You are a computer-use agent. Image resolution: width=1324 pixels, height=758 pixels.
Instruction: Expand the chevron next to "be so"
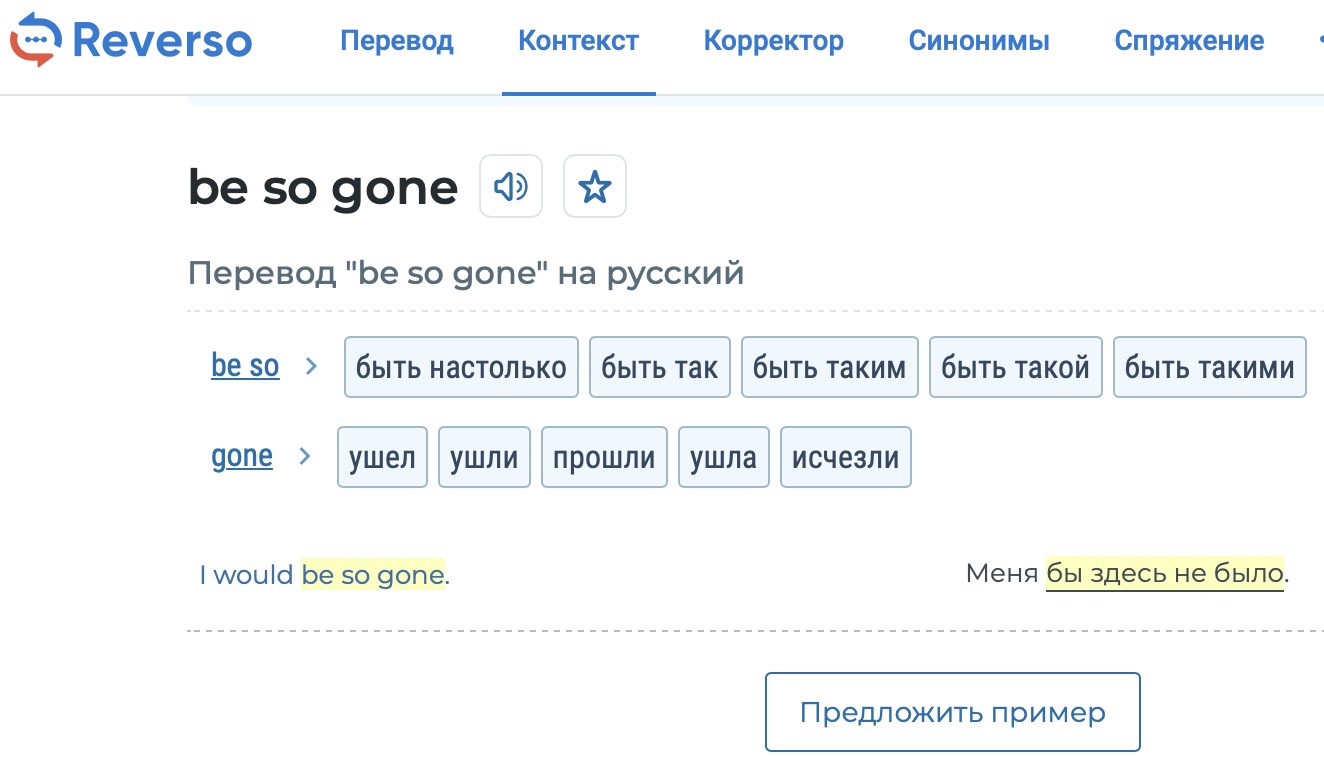tap(311, 367)
